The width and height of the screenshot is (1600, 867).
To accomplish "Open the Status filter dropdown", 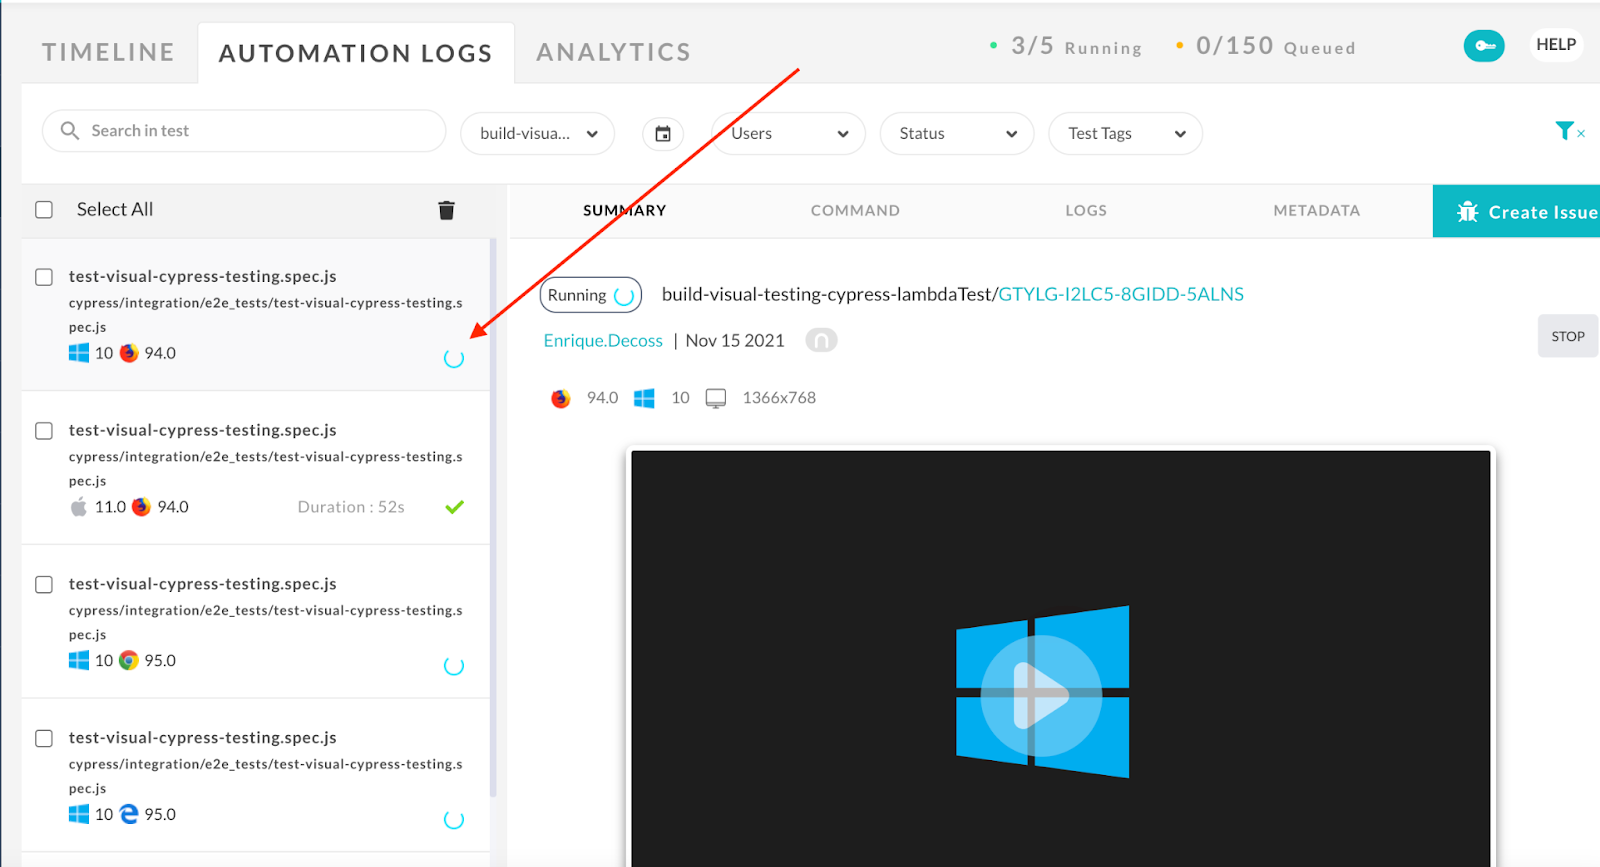I will click(x=956, y=134).
